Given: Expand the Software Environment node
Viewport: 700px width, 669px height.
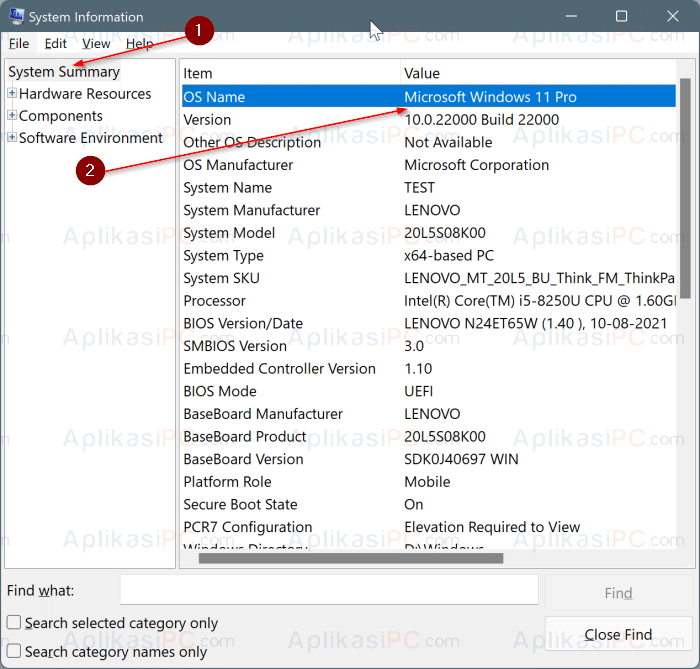Looking at the screenshot, I should pos(12,137).
